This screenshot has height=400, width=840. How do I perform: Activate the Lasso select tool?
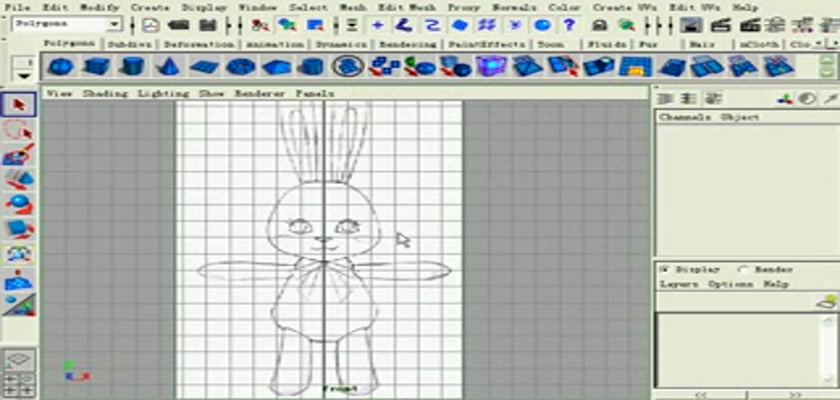click(18, 130)
